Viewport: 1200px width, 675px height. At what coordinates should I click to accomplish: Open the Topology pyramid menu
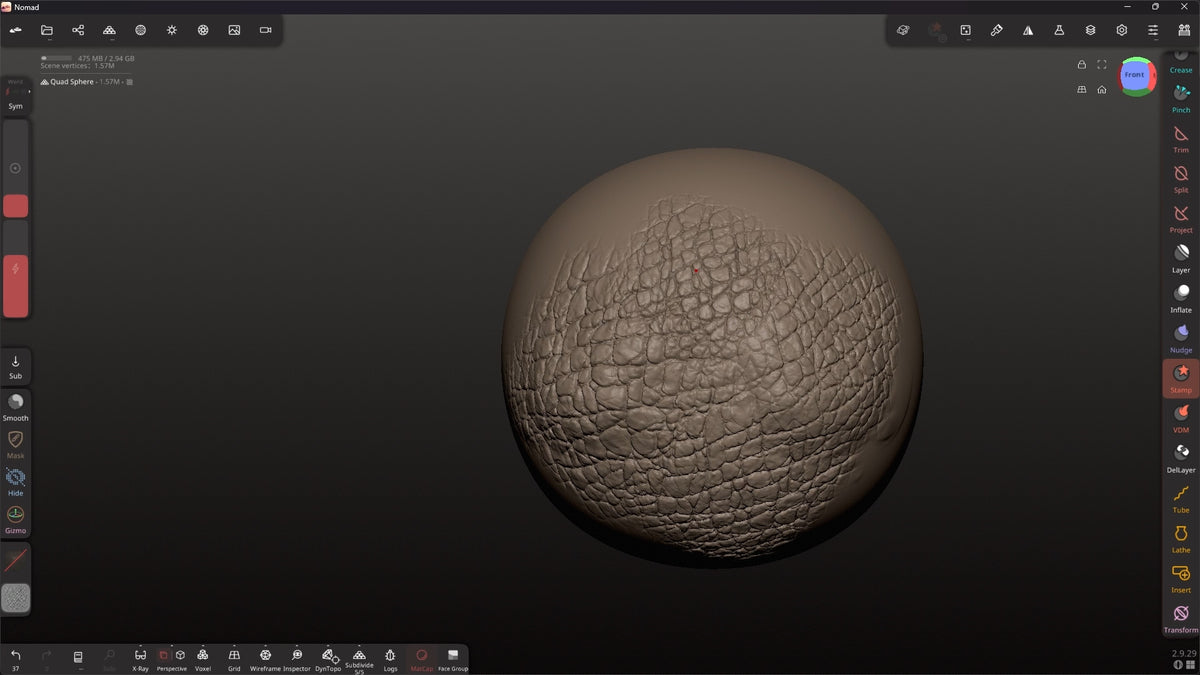(x=109, y=30)
